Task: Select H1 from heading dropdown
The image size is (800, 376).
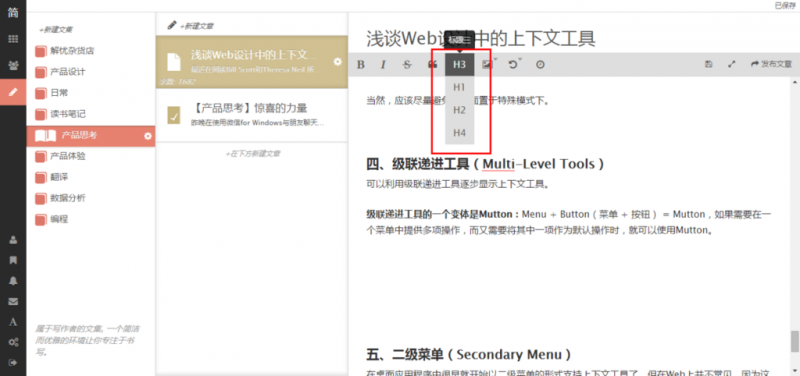Action: coord(459,87)
